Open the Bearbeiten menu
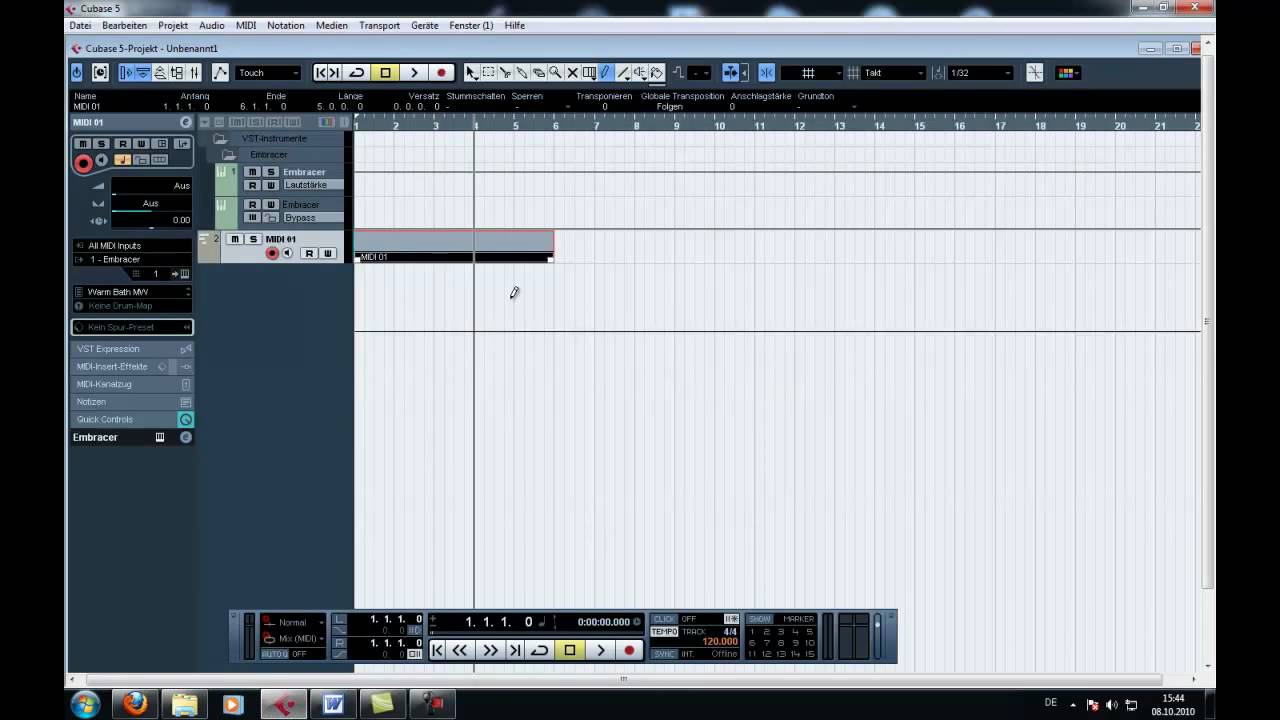Image resolution: width=1280 pixels, height=720 pixels. click(x=124, y=25)
